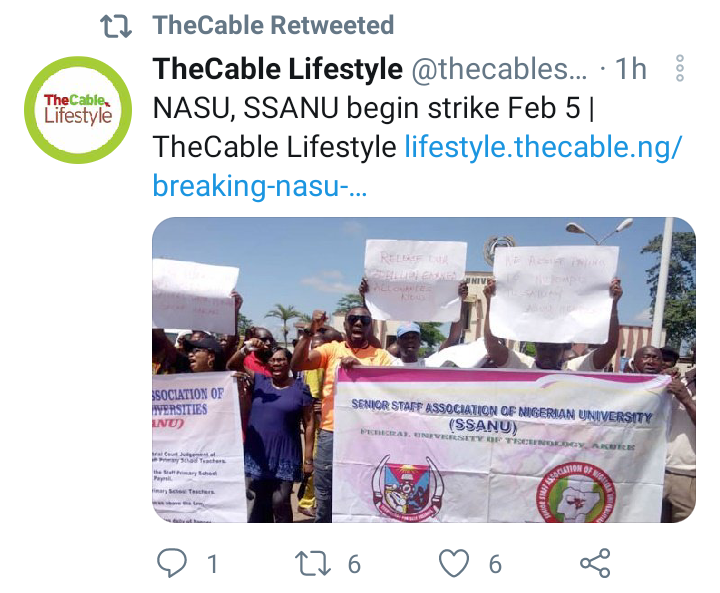
Task: Click the @thecables... handle
Action: coord(499,69)
